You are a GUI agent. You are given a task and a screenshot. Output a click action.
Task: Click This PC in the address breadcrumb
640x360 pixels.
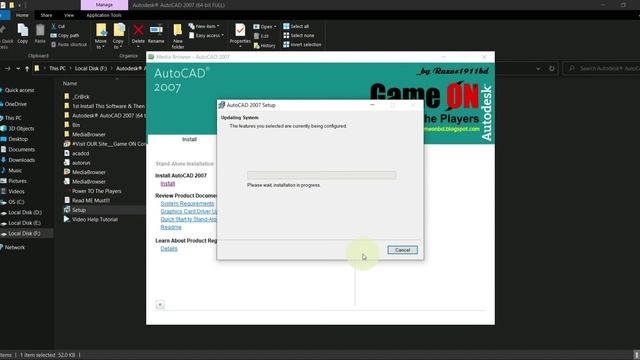(57, 69)
